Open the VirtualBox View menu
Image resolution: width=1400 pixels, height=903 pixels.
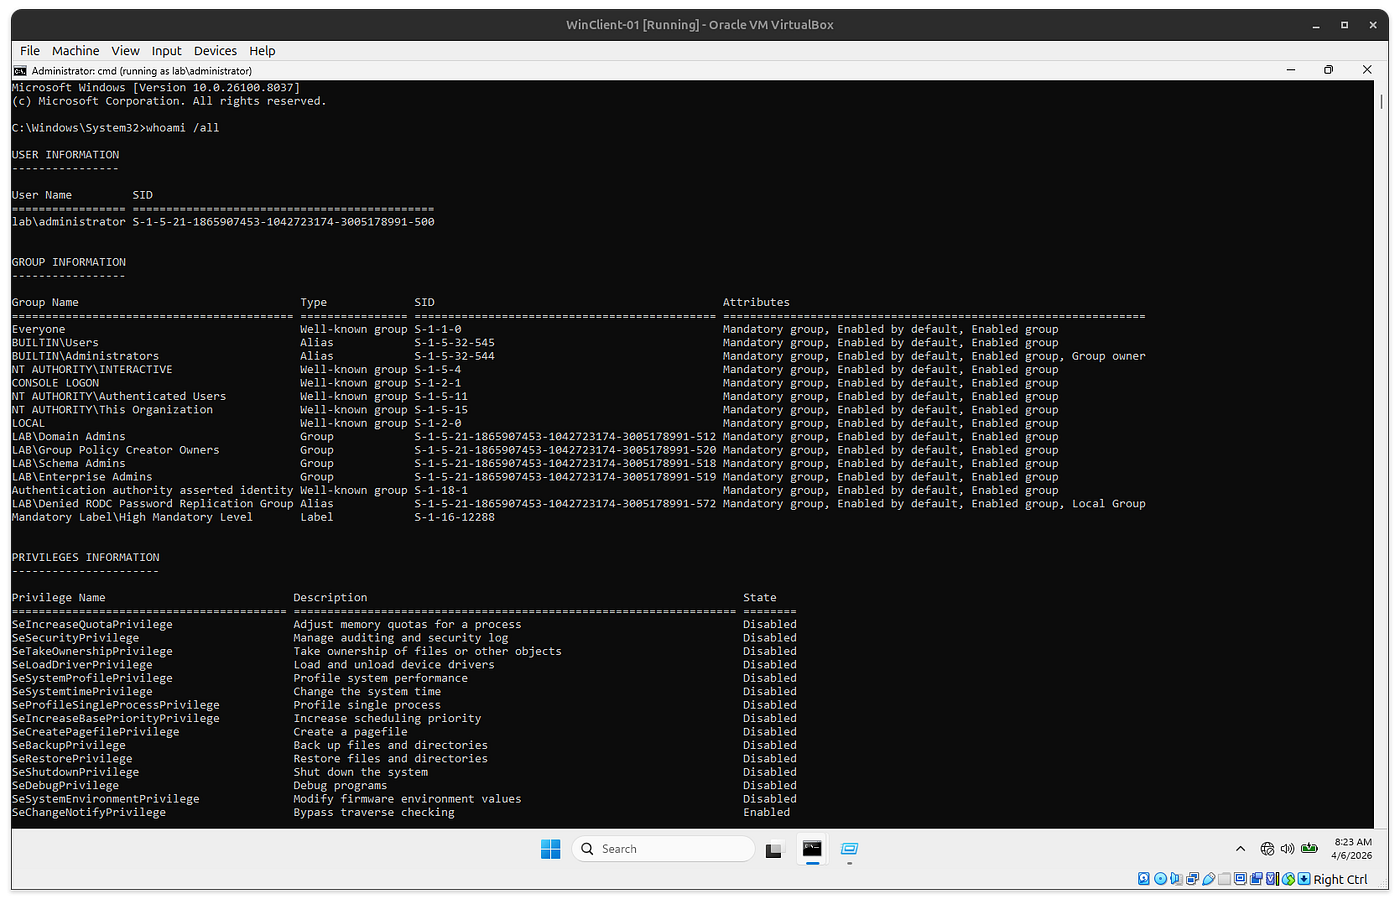(x=125, y=51)
